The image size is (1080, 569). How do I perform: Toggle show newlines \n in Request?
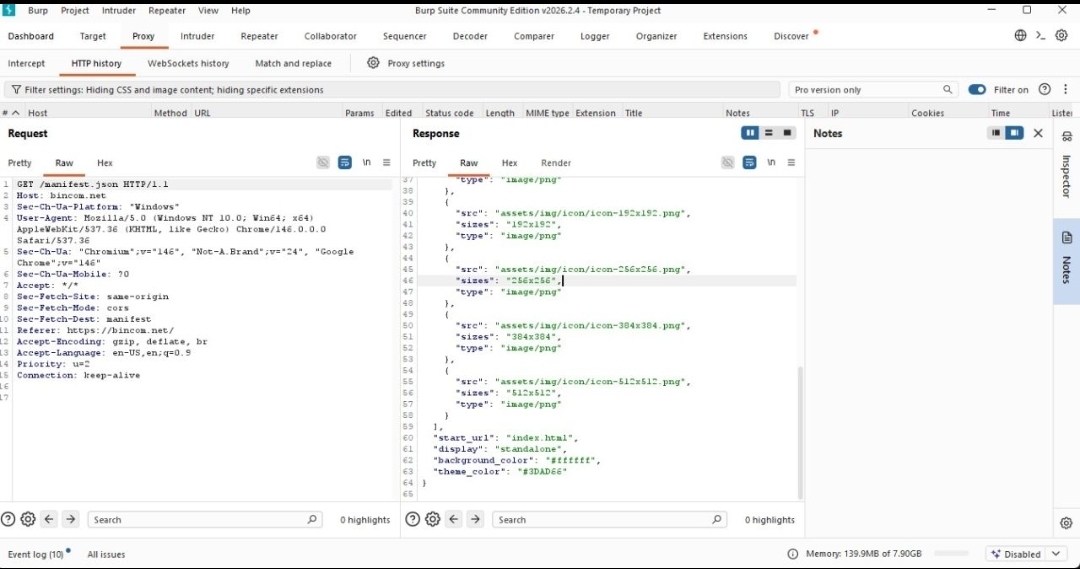(366, 163)
